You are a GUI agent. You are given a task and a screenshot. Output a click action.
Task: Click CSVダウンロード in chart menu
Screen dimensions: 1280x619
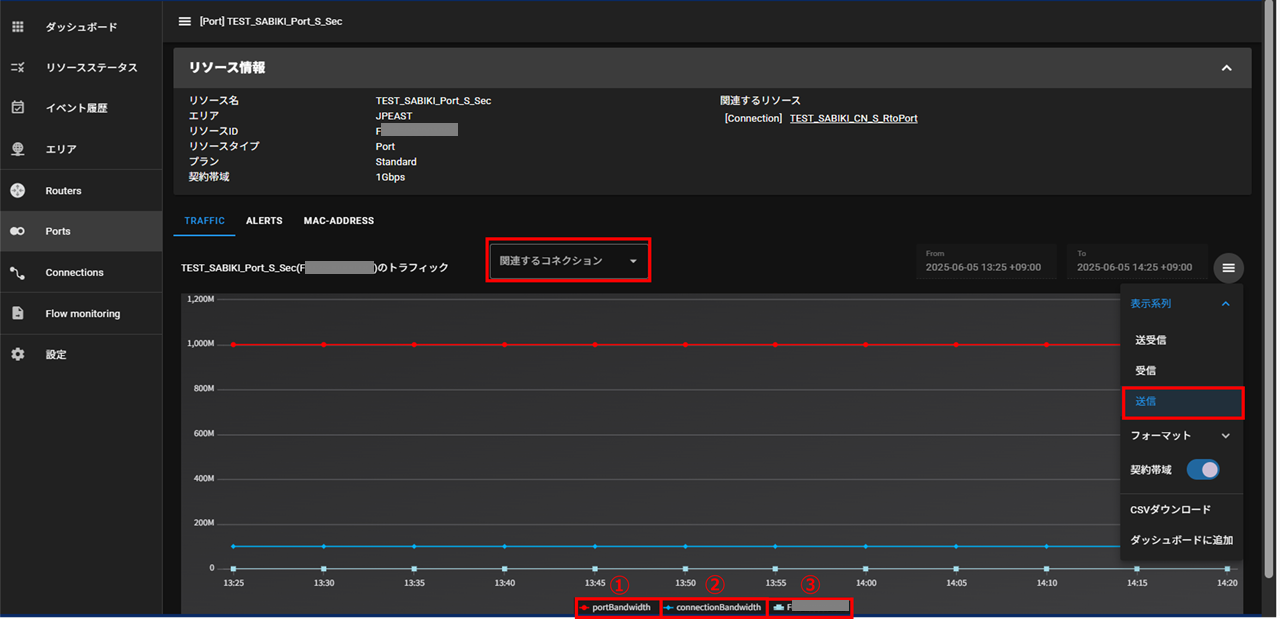tap(1170, 510)
